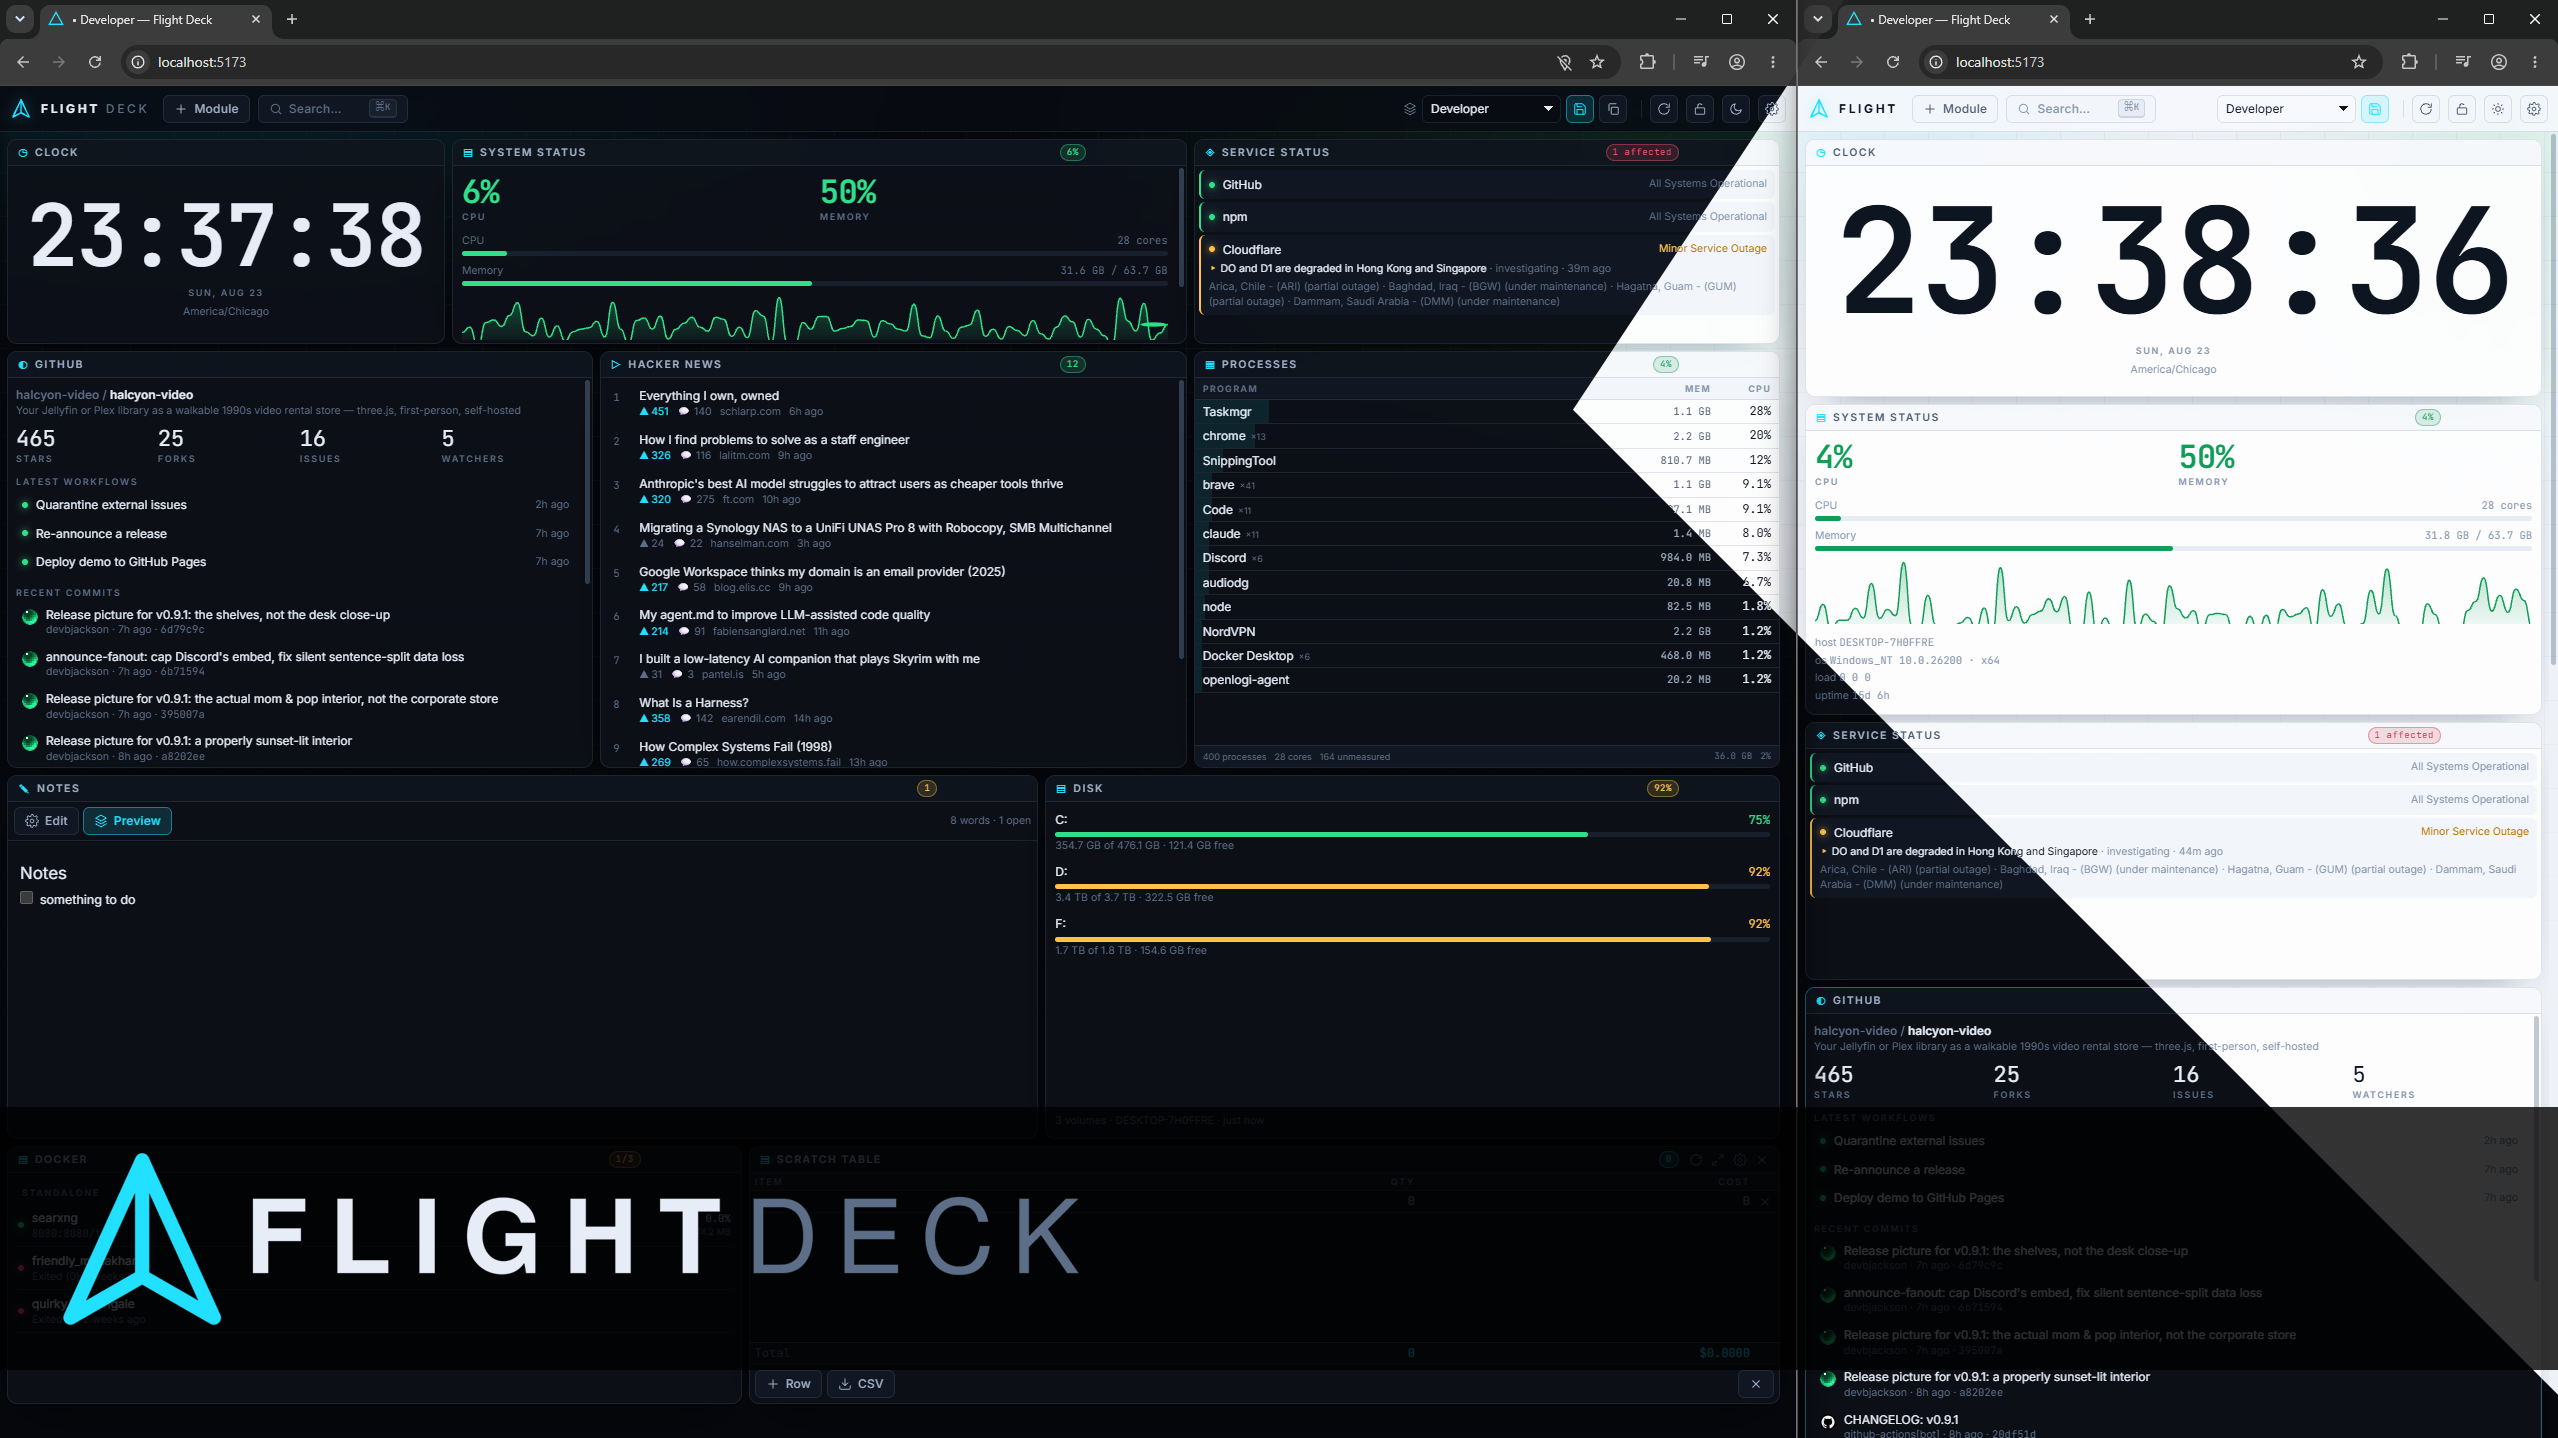Focus the Search field in right window
The height and width of the screenshot is (1438, 2558).
(2081, 109)
